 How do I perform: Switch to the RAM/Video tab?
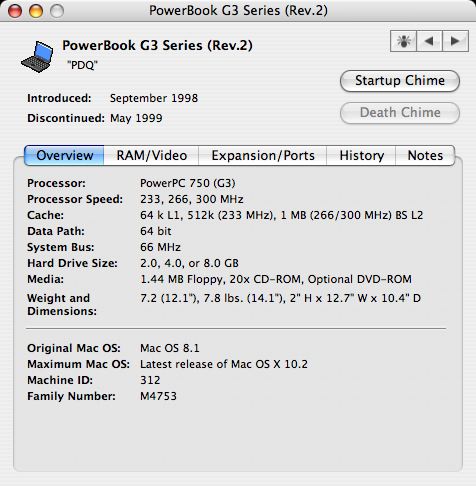click(x=151, y=155)
